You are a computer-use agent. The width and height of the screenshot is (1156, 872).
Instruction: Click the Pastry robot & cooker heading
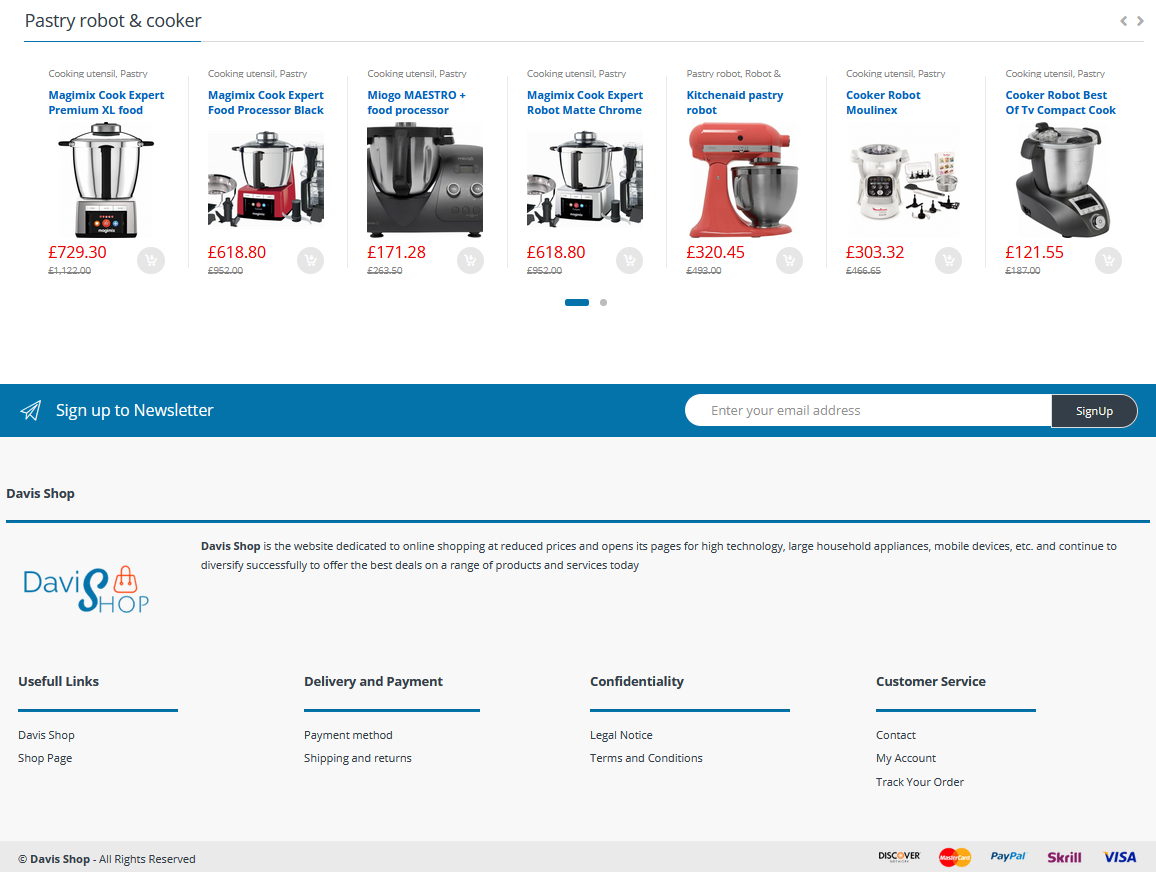click(113, 21)
